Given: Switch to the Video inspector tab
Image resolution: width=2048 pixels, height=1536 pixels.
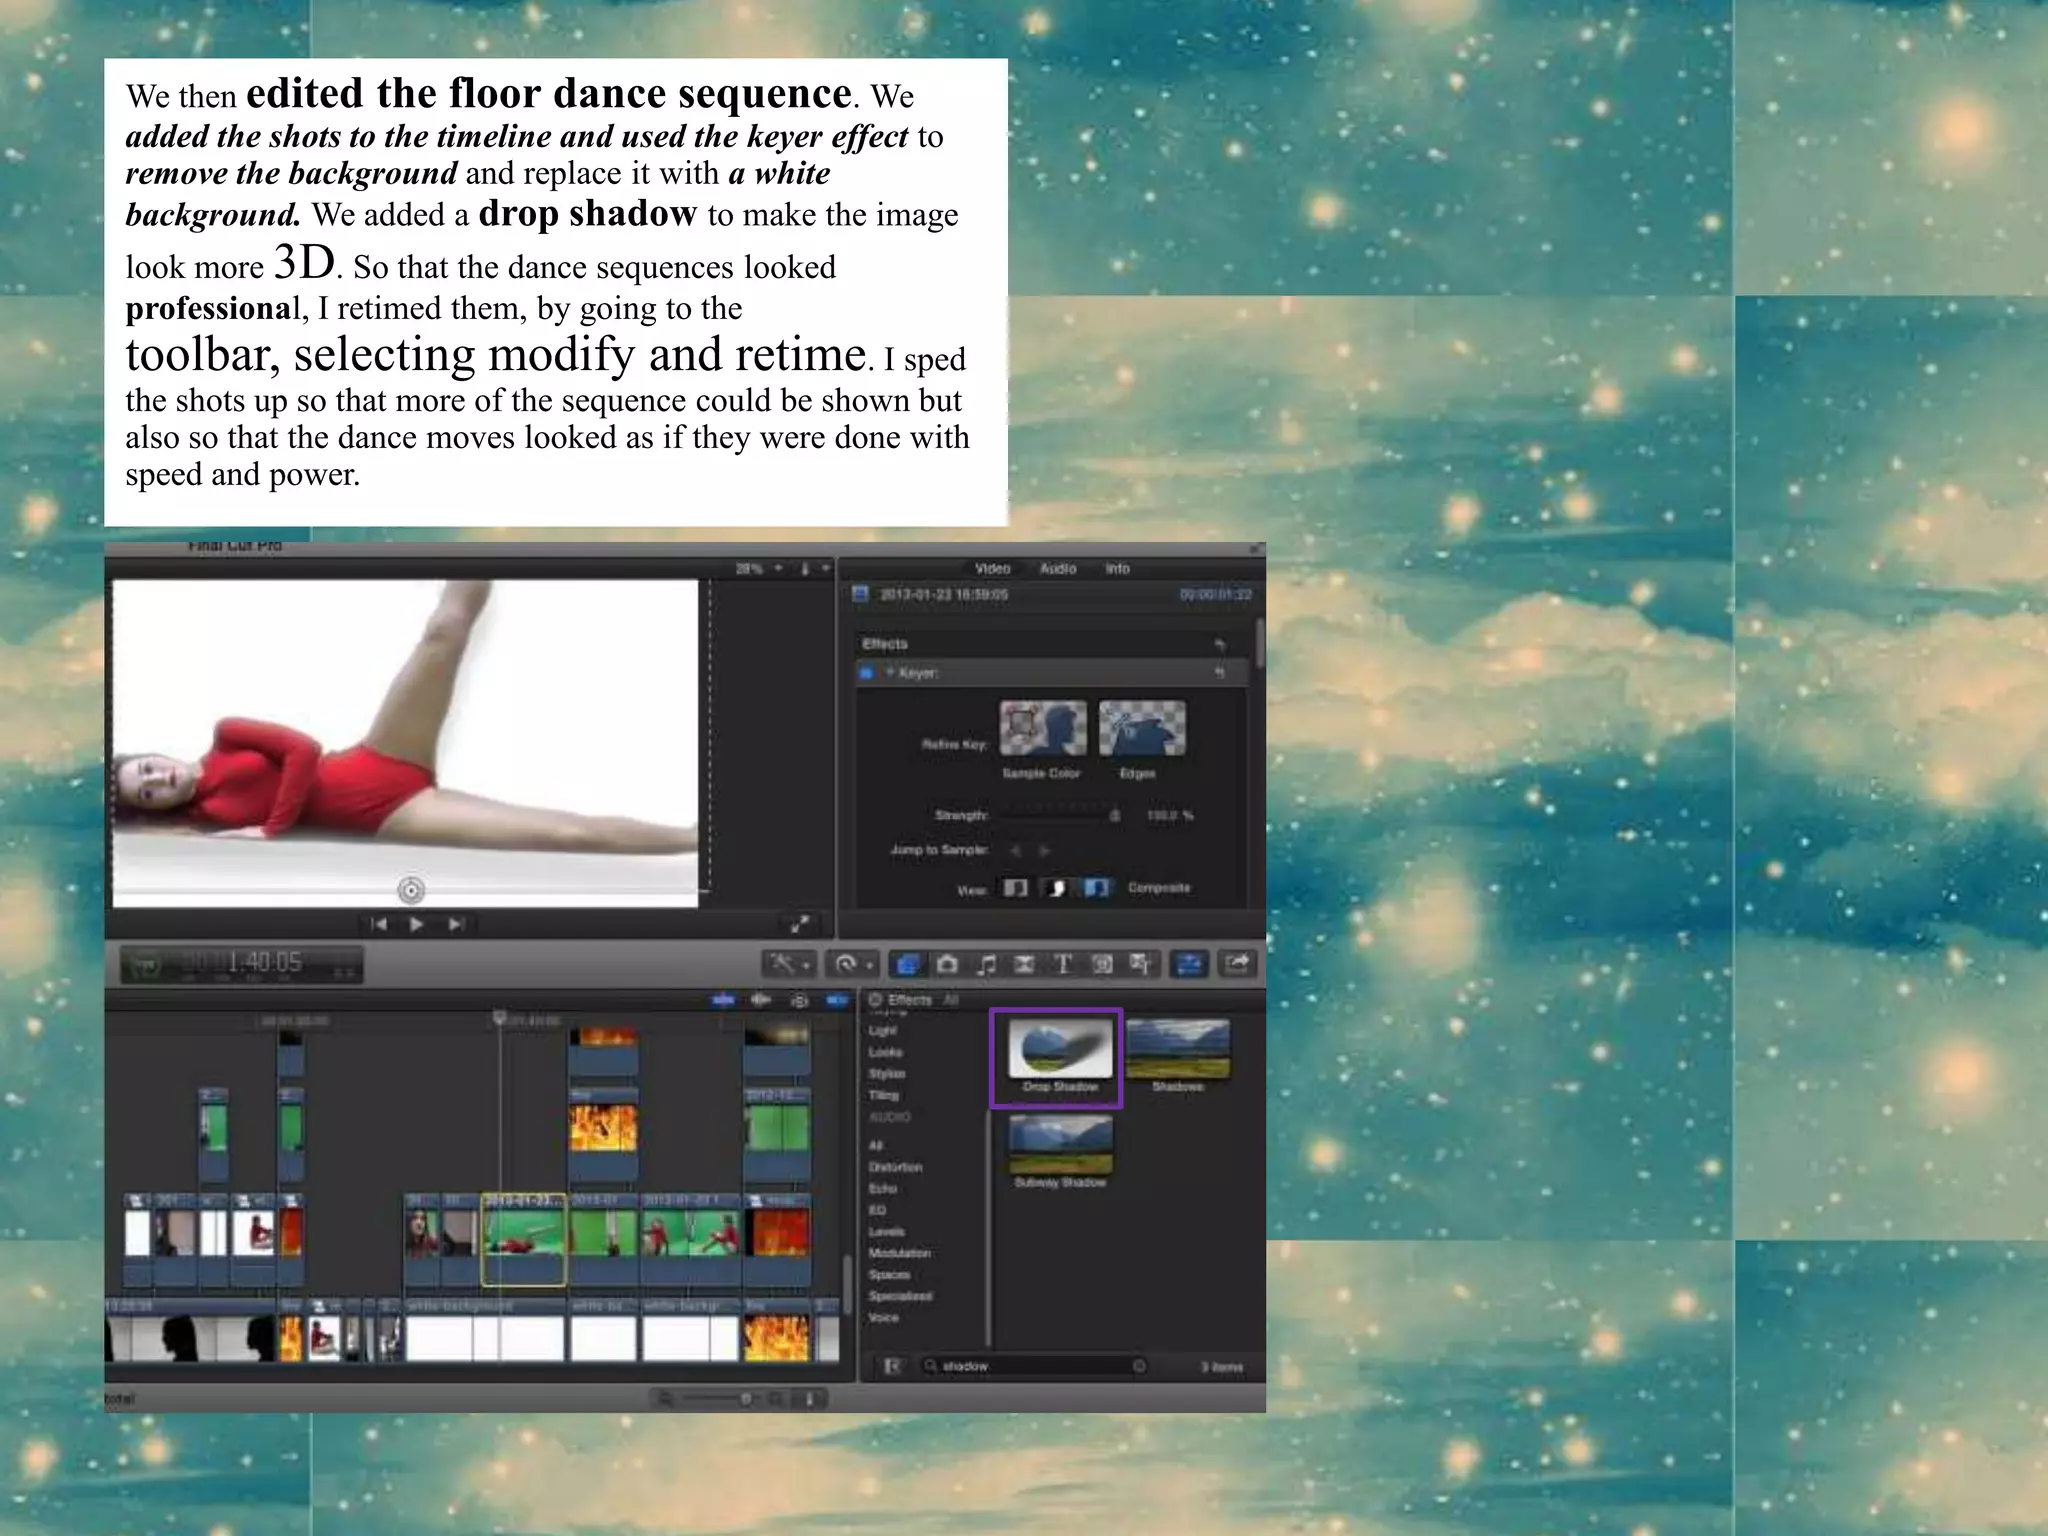Looking at the screenshot, I should coord(992,568).
